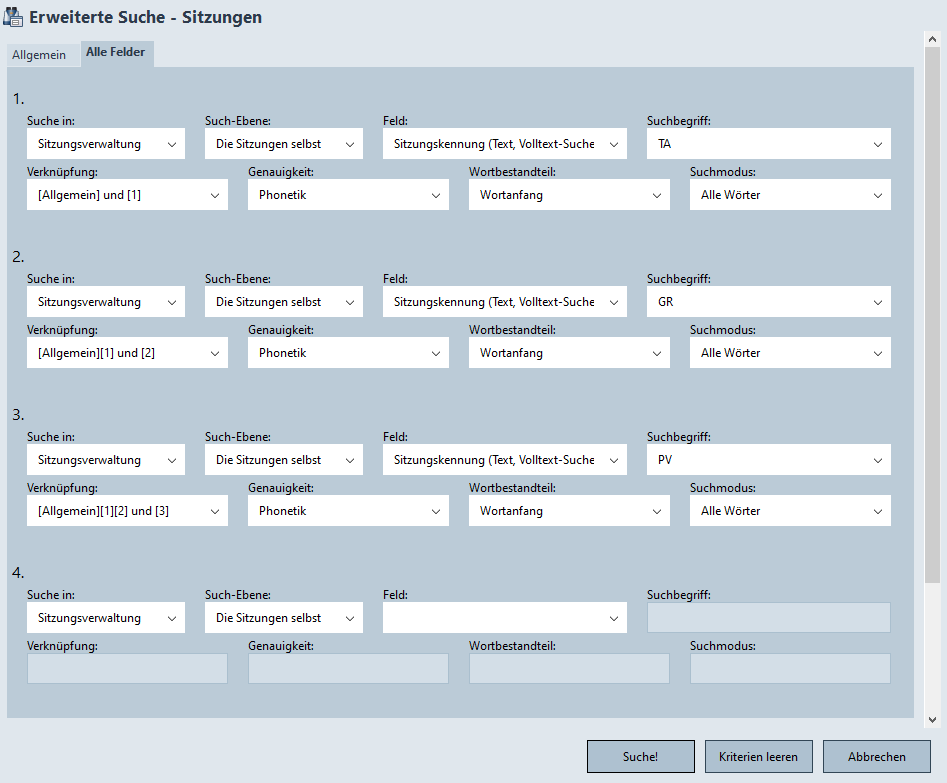Open Suche in dropdown for criterion 1
This screenshot has width=947, height=783.
(x=105, y=144)
